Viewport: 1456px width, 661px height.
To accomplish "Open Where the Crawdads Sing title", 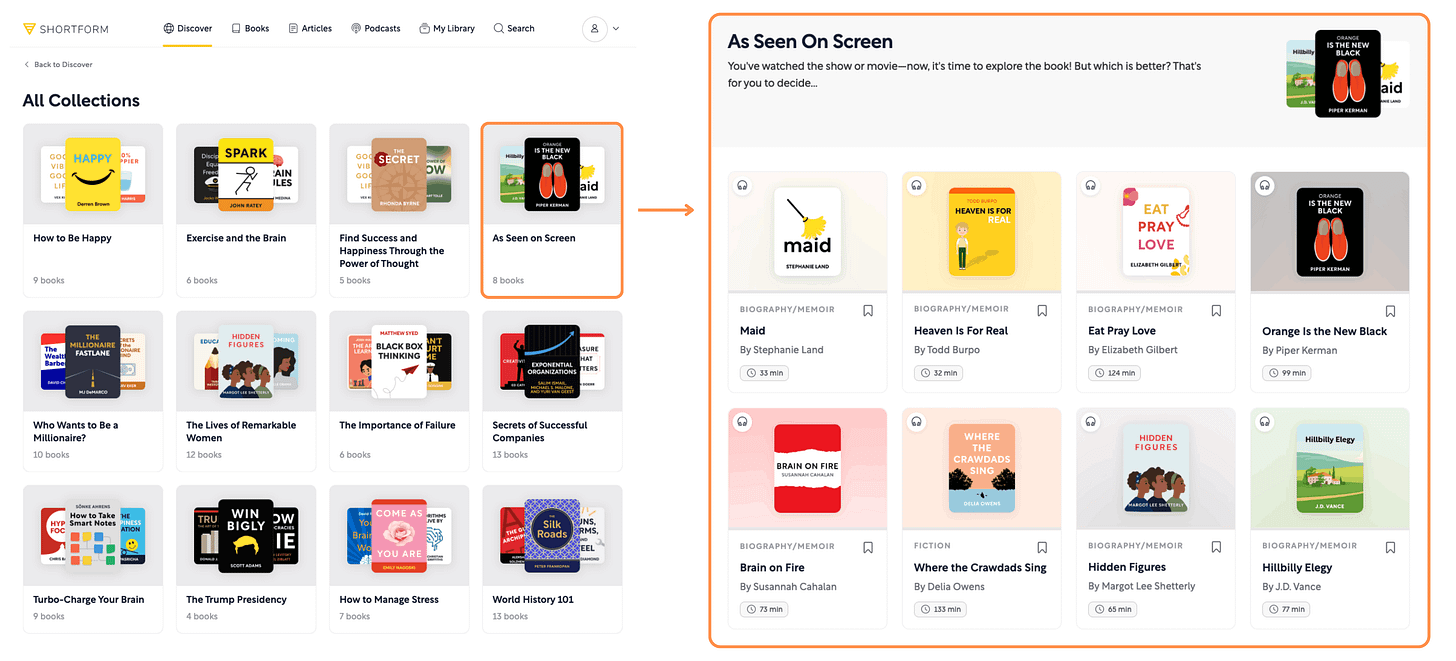I will click(x=980, y=568).
